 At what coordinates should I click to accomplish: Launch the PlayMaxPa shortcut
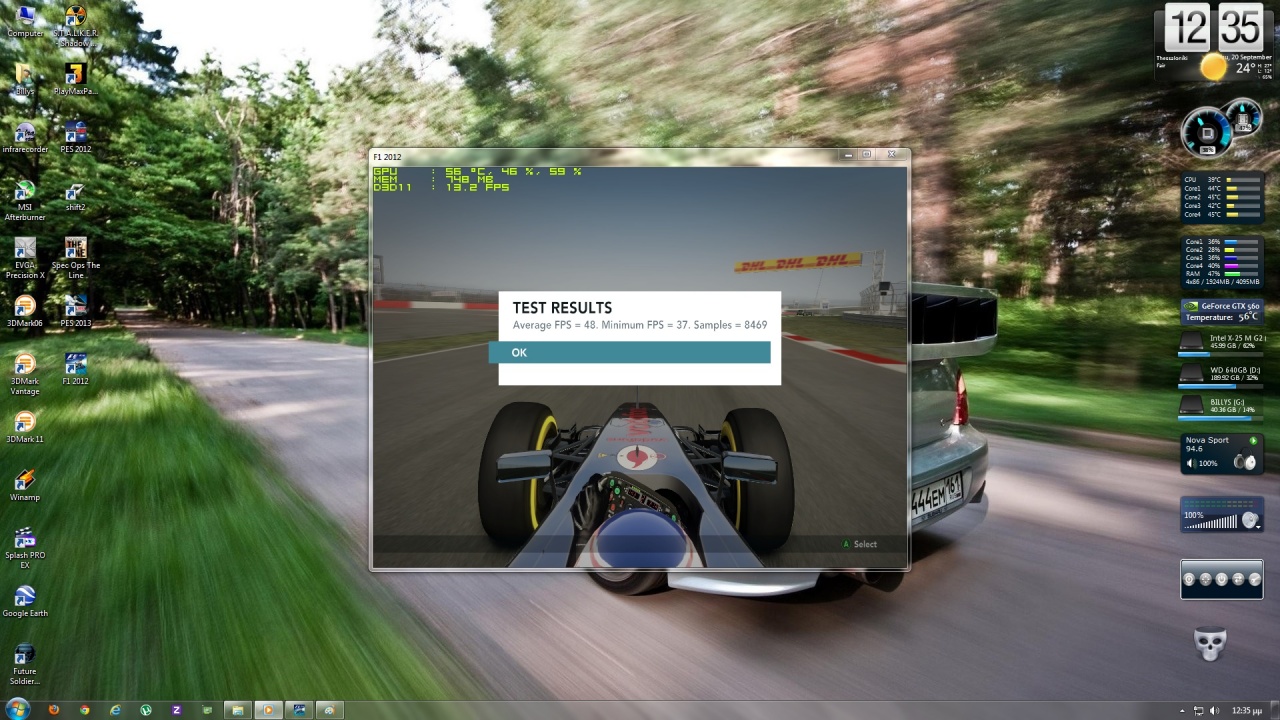tap(75, 79)
